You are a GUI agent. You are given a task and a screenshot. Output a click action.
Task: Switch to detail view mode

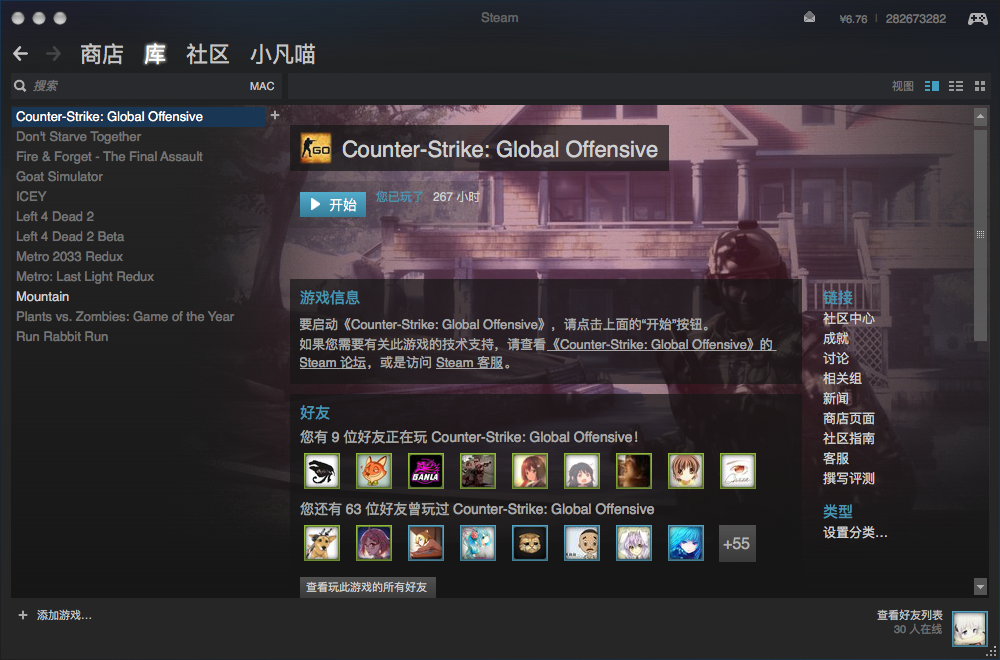932,86
